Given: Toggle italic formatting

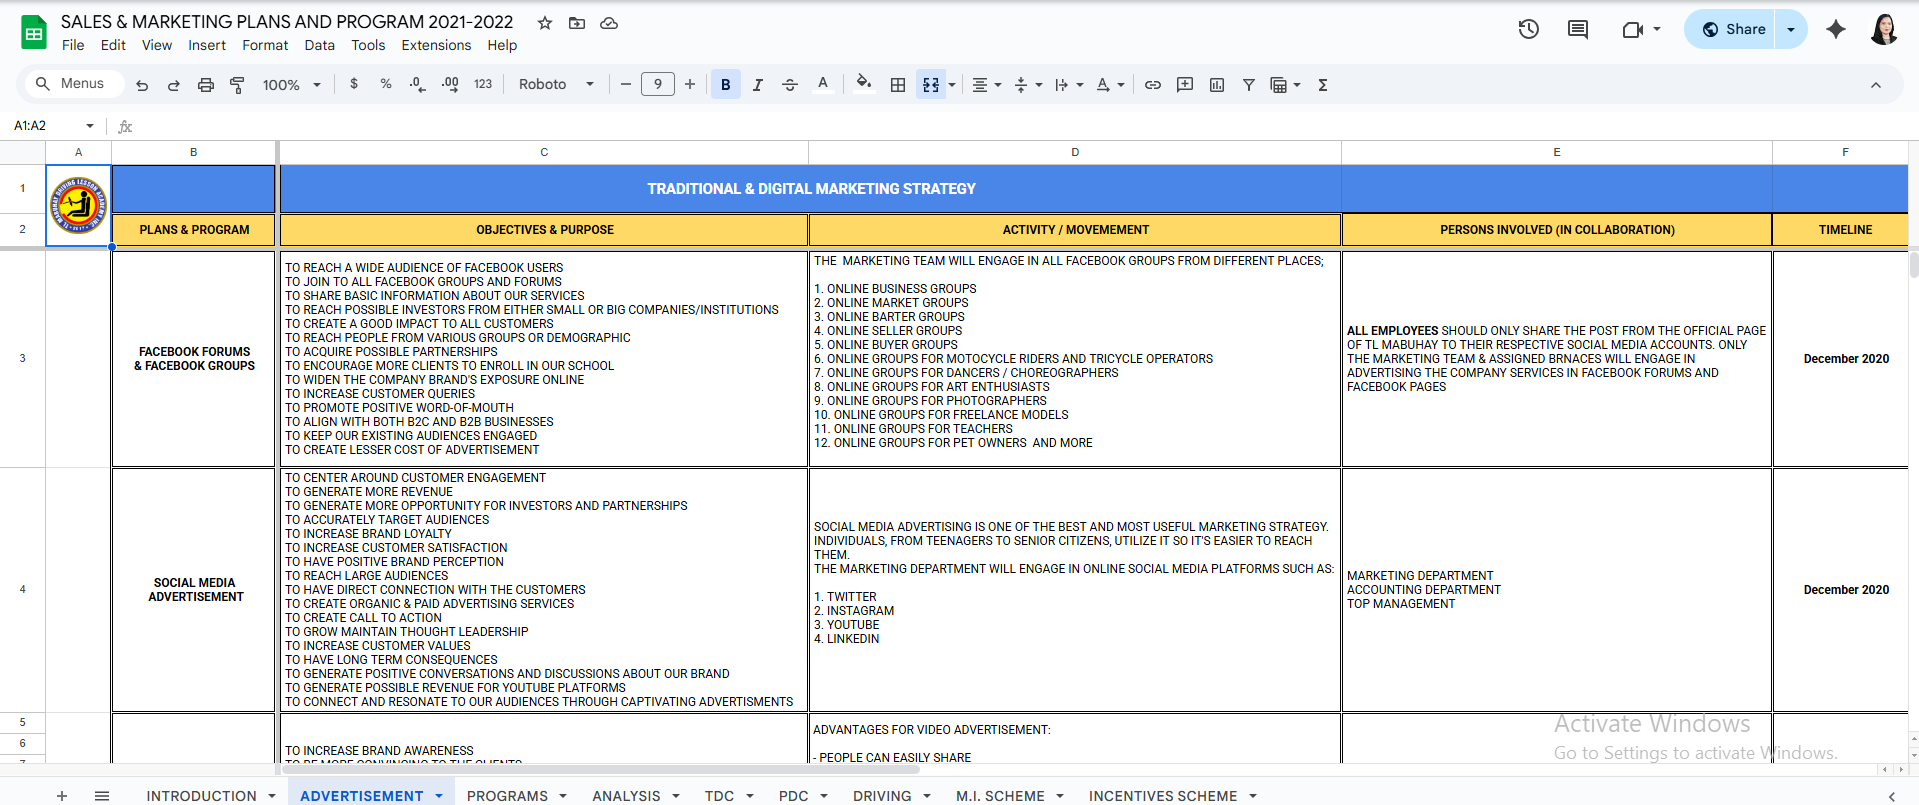Looking at the screenshot, I should click(757, 85).
